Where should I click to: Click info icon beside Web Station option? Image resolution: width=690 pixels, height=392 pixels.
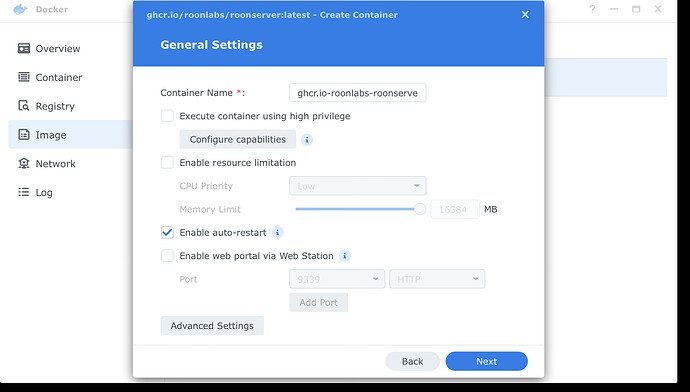coord(345,256)
